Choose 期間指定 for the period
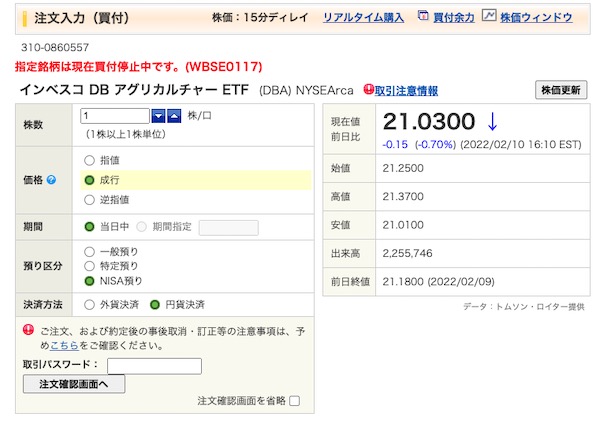The image size is (600, 432). coord(142,227)
